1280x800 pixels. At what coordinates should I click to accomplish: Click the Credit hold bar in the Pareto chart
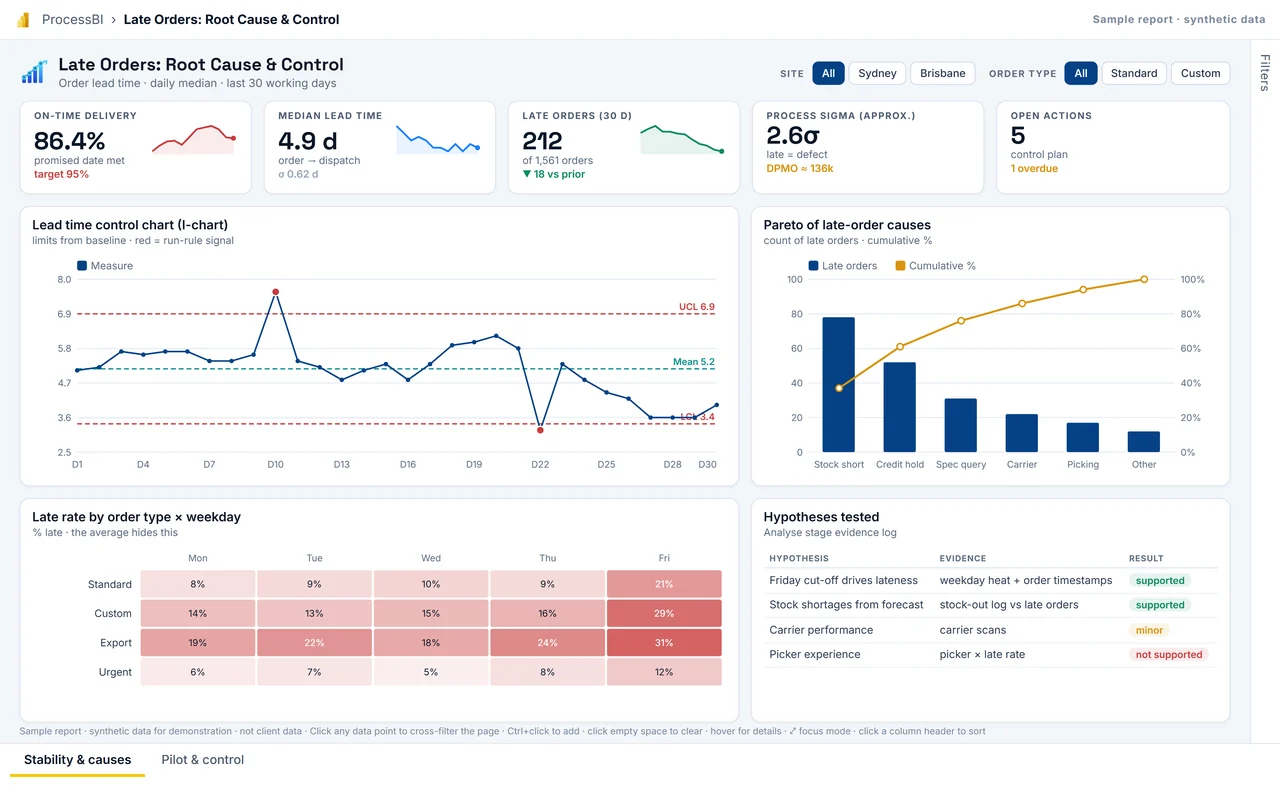(900, 407)
